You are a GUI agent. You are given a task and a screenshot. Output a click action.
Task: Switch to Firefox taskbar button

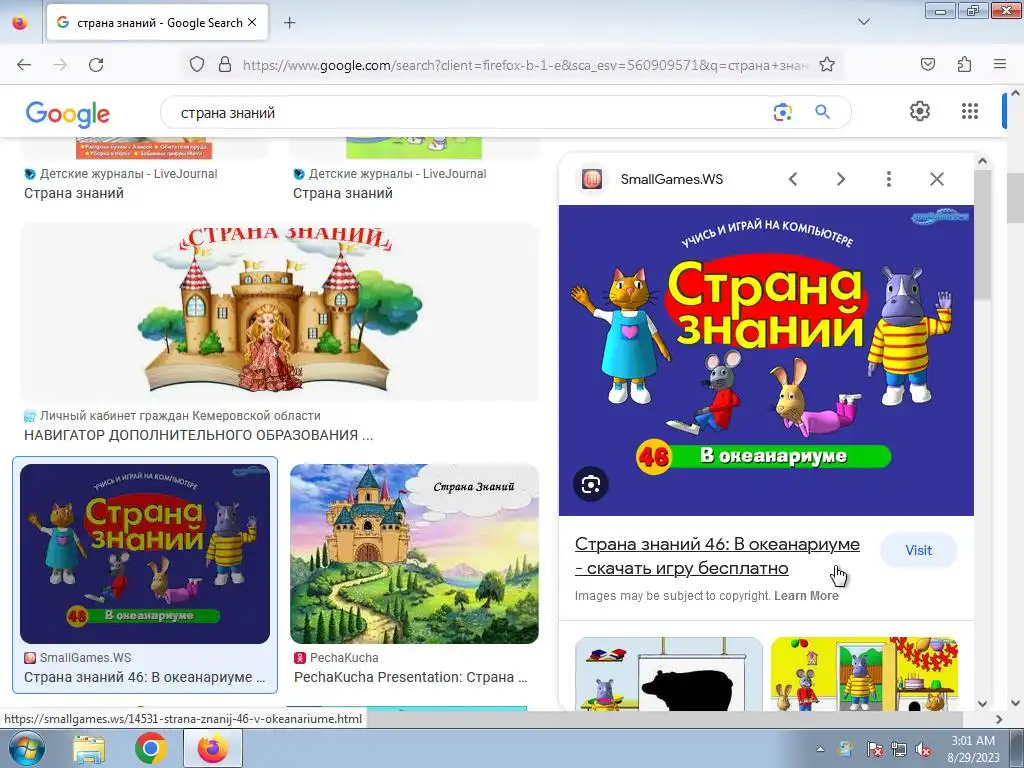213,748
